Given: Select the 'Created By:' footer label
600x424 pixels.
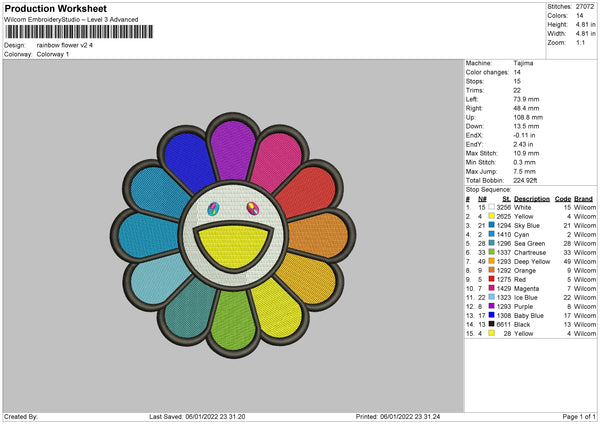Looking at the screenshot, I should click(x=21, y=416).
